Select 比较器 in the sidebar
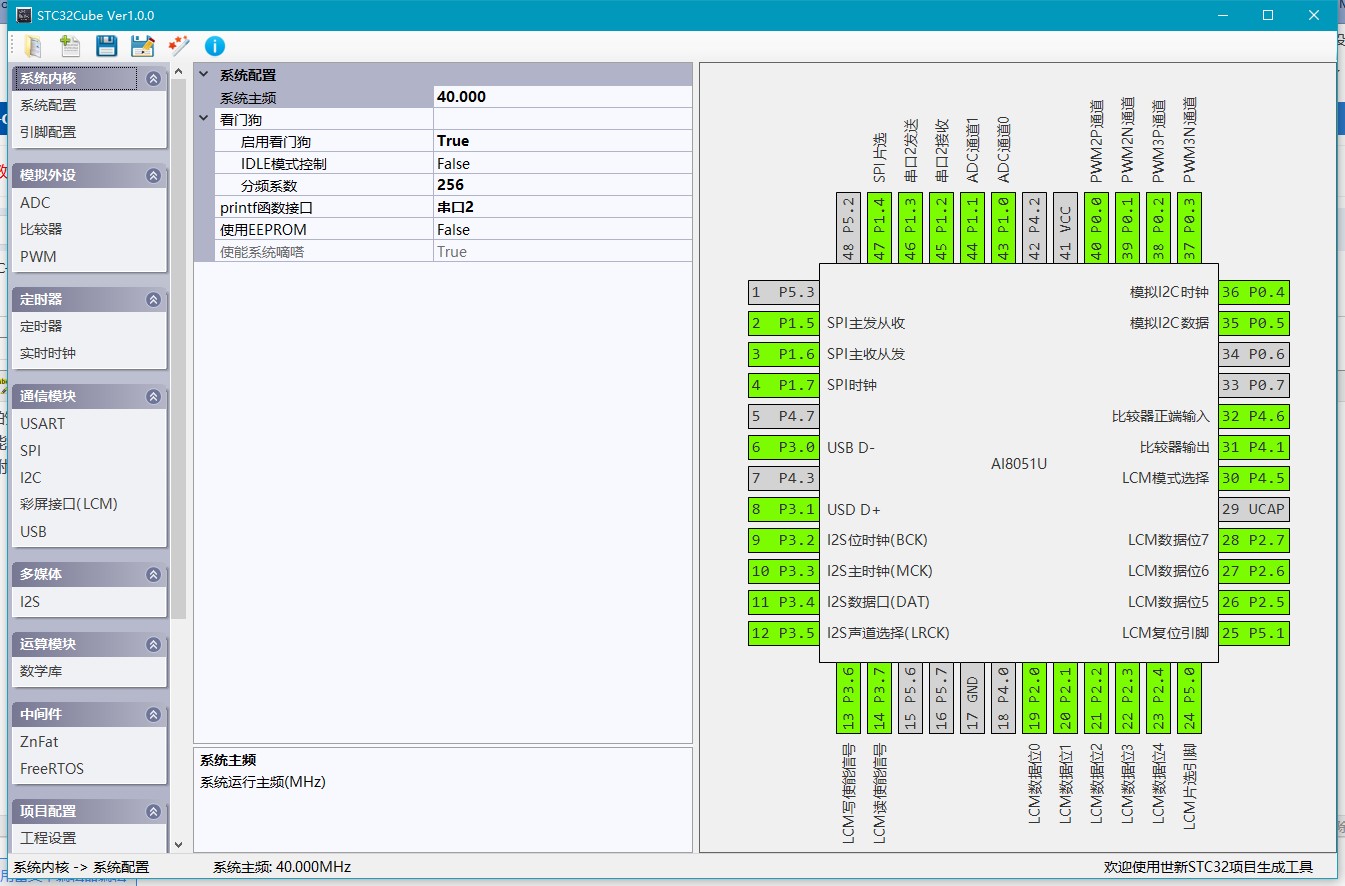1345x886 pixels. pos(41,229)
